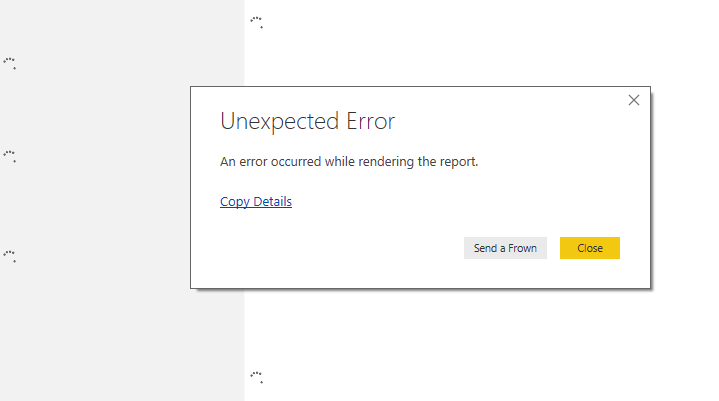Screen dimensions: 719x401
Task: Click the word 'Unexpected' in the dialog title
Action: click(x=279, y=121)
